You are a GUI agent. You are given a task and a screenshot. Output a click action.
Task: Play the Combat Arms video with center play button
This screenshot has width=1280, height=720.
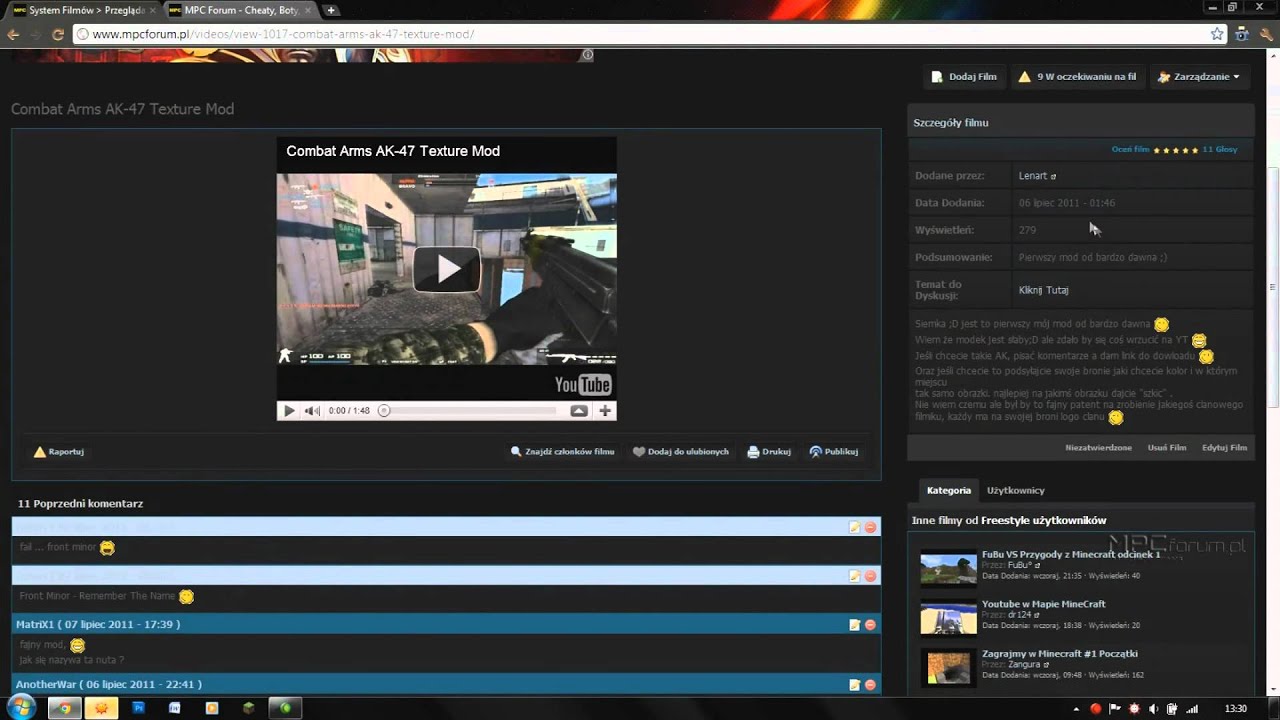coord(447,269)
